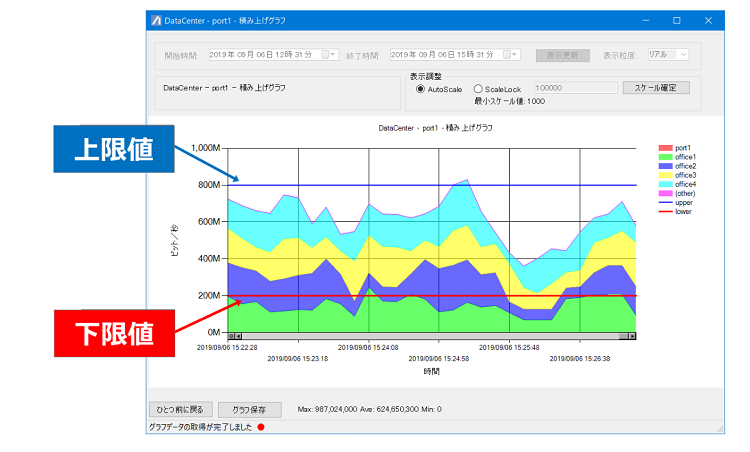Click the DataCenter app icon in title bar
Screen dimensions: 750x452
(x=156, y=21)
